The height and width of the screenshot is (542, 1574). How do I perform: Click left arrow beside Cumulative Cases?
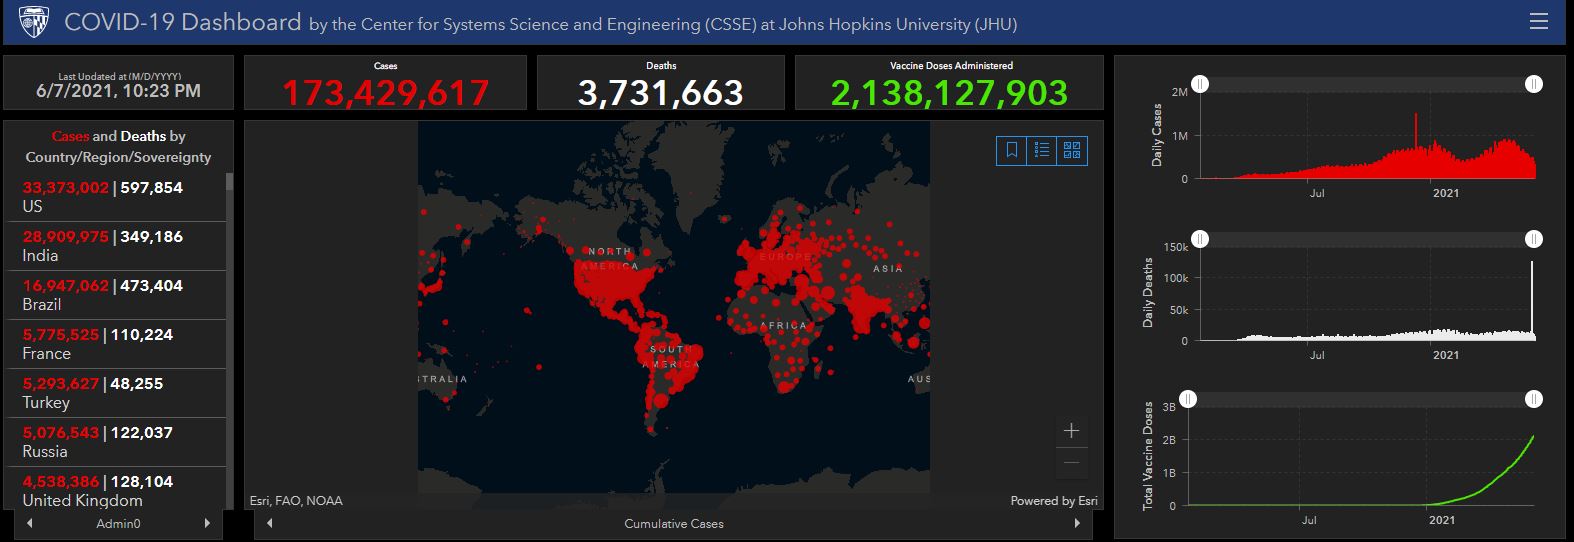pyautogui.click(x=268, y=523)
